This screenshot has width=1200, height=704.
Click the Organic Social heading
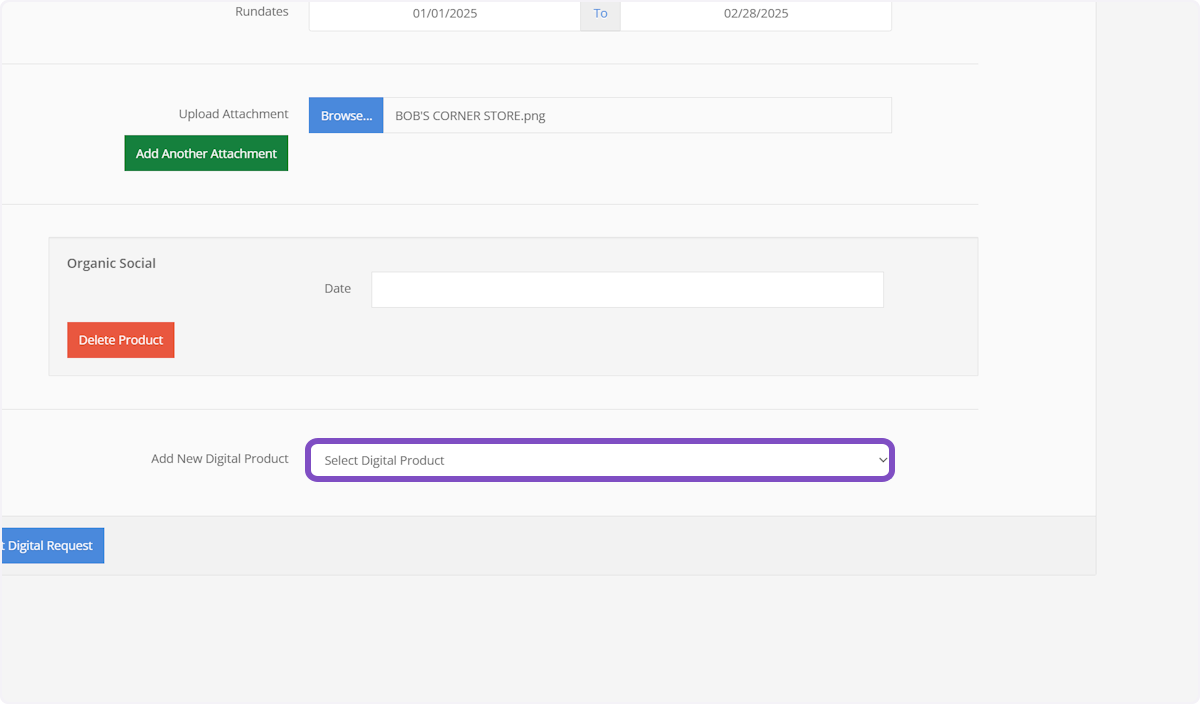tap(111, 263)
